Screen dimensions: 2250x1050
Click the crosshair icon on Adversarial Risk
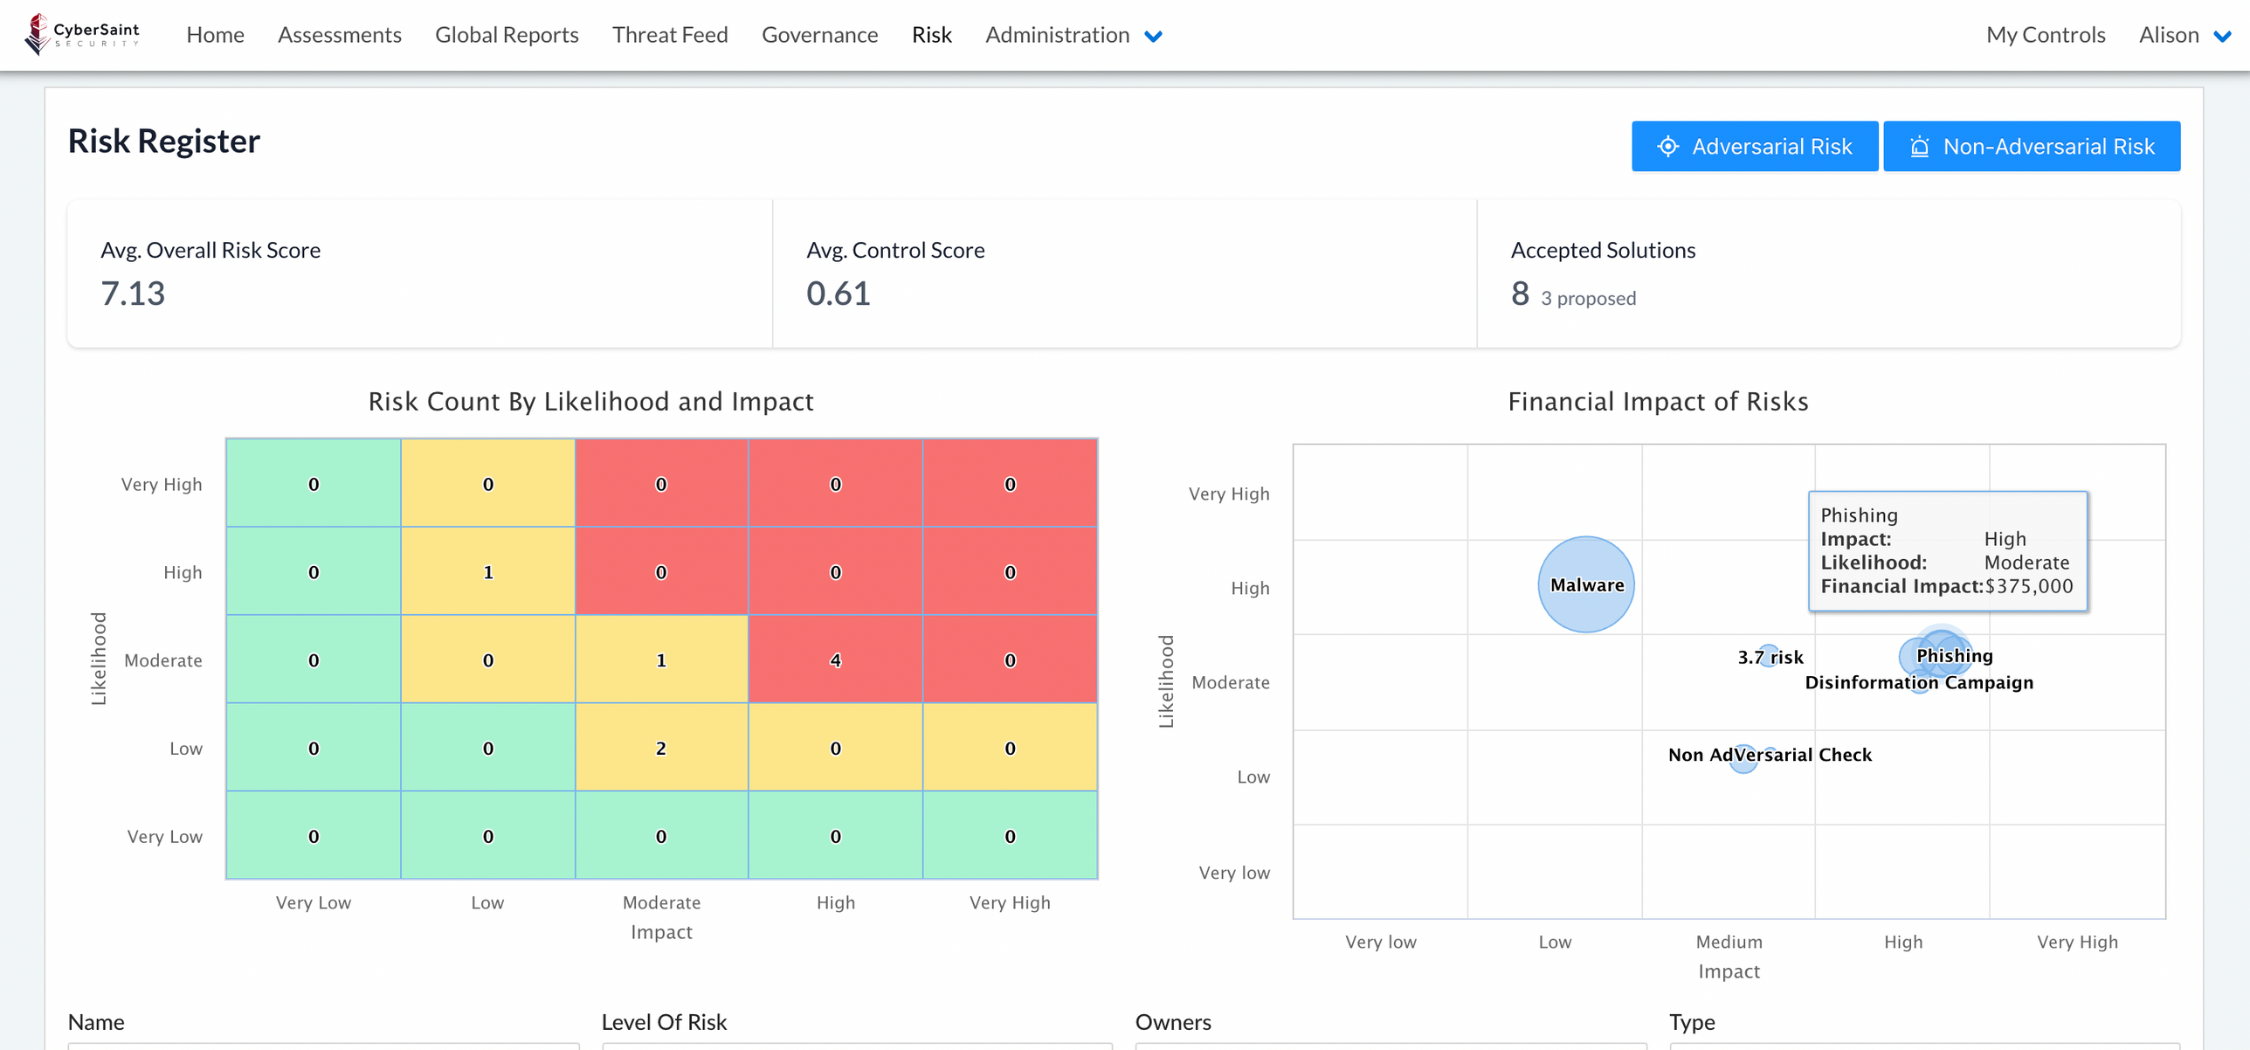[1667, 146]
